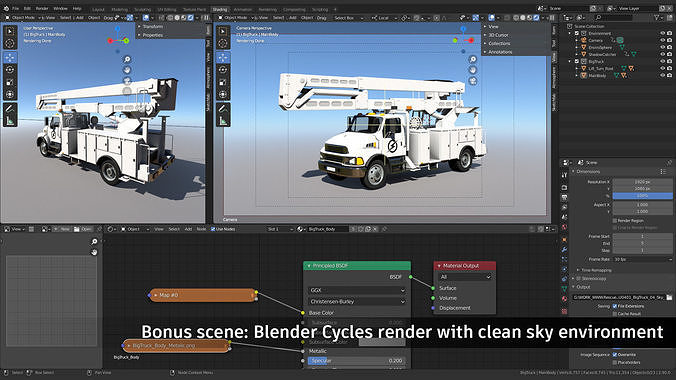Toggle camera view icon in Camera Perspective viewport
This screenshot has height=380, width=676.
(x=473, y=81)
